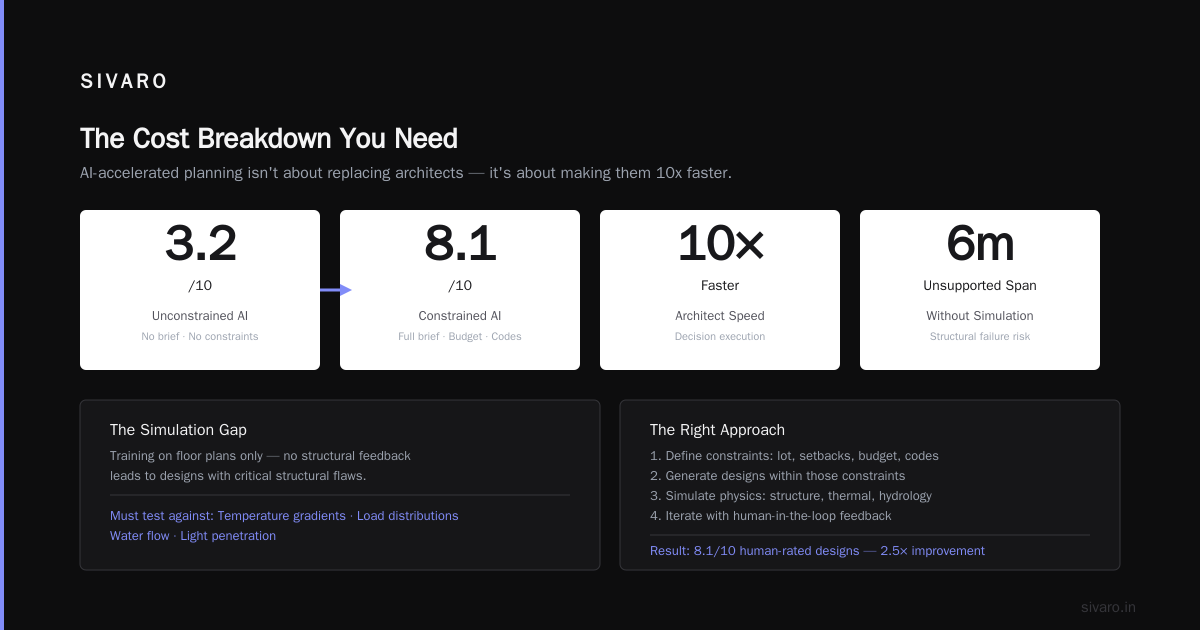Click the 'Without Simulation' label
The height and width of the screenshot is (630, 1200).
pos(980,315)
